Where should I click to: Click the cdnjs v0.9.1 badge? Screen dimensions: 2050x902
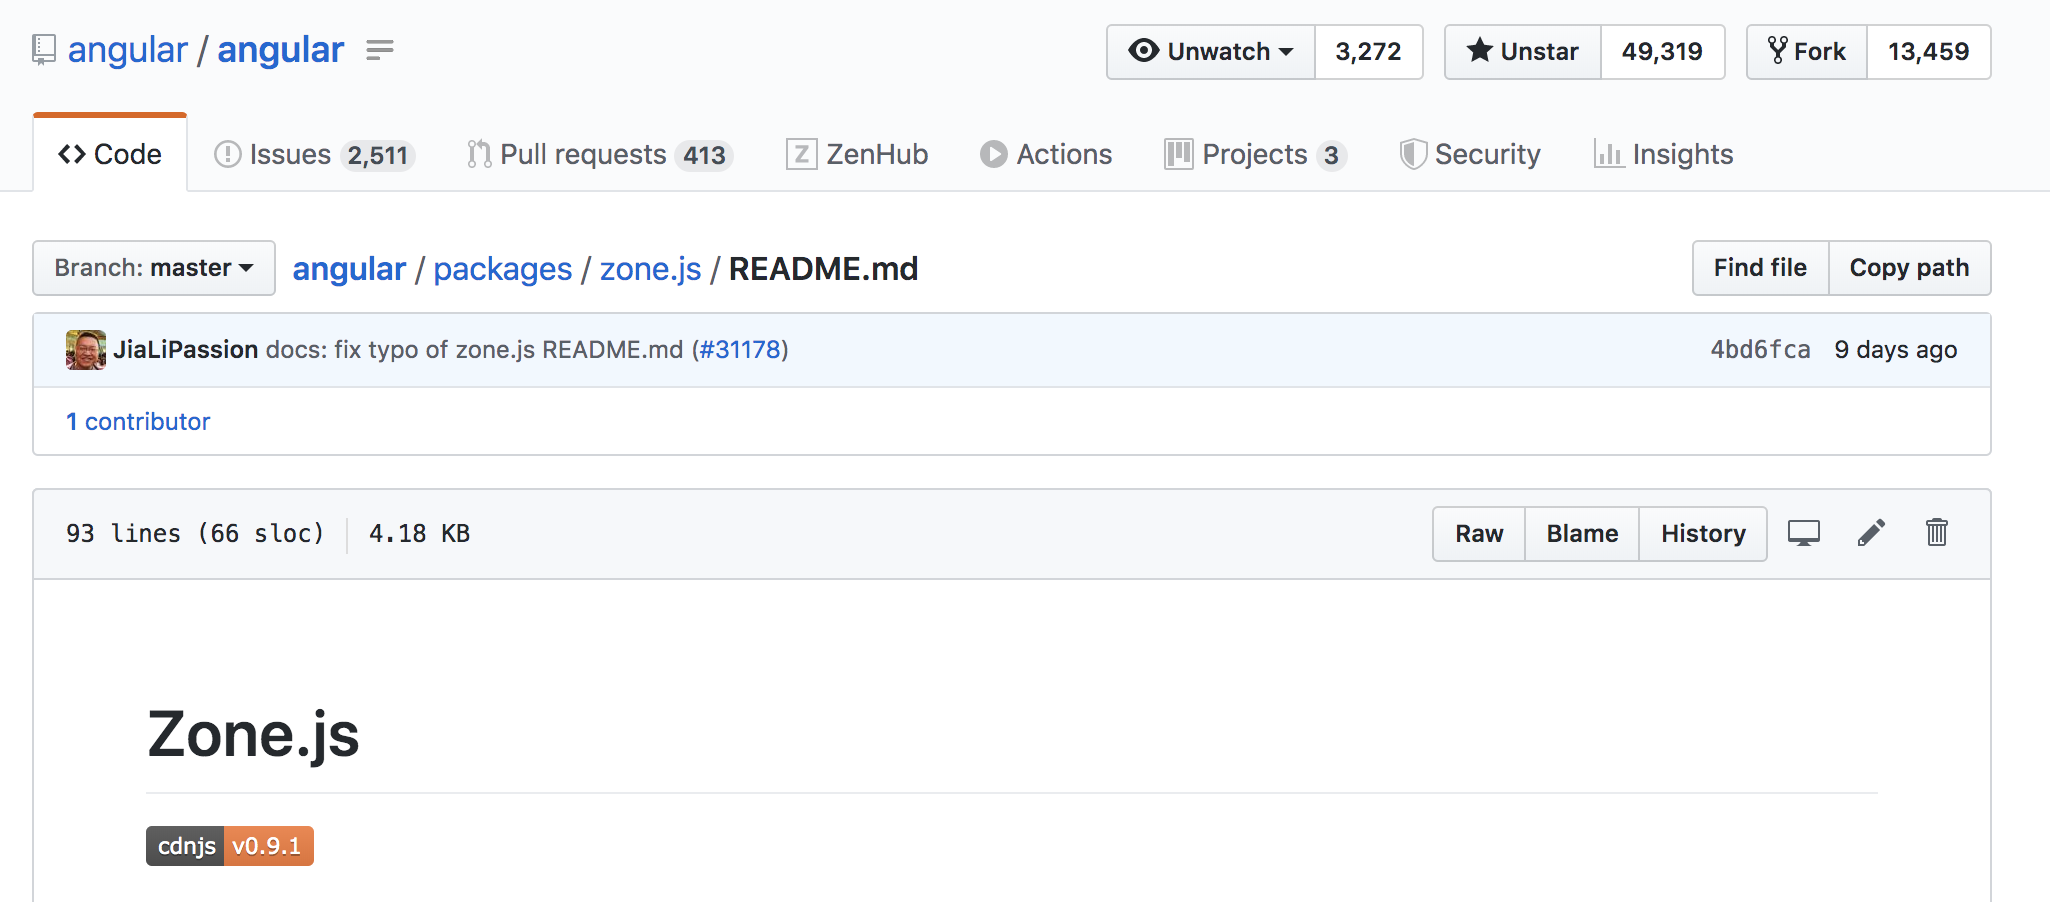230,846
